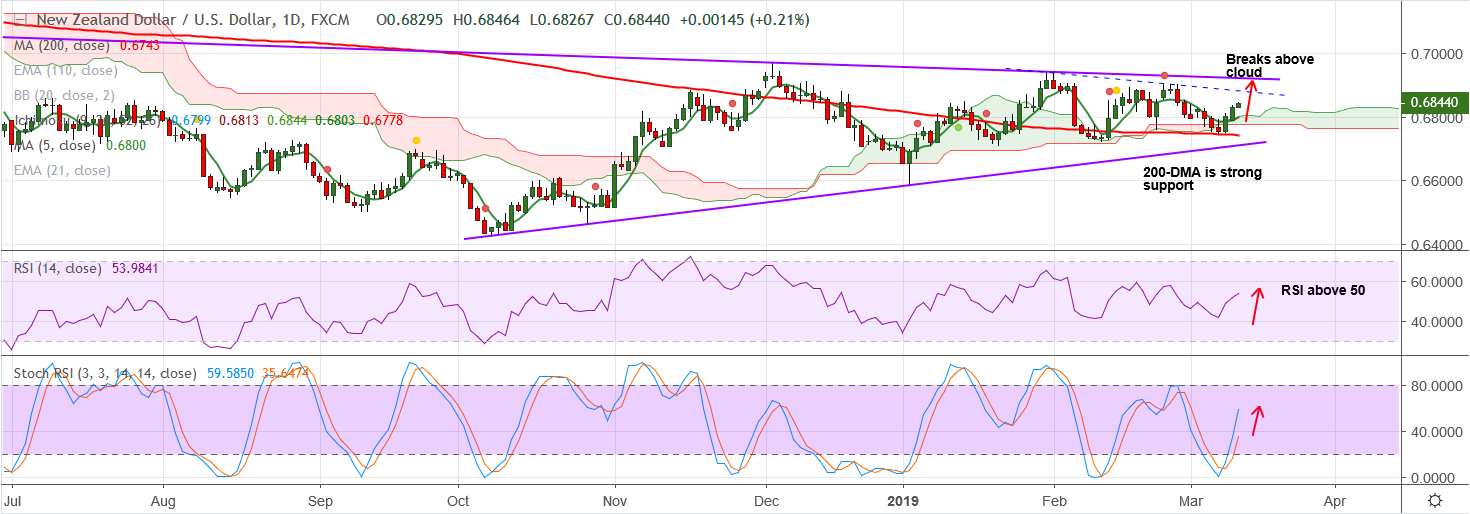Screen dimensions: 1470x514
Task: Select the Stoch RSI (3, 3, 14, 14, close) label
Action: click(105, 374)
